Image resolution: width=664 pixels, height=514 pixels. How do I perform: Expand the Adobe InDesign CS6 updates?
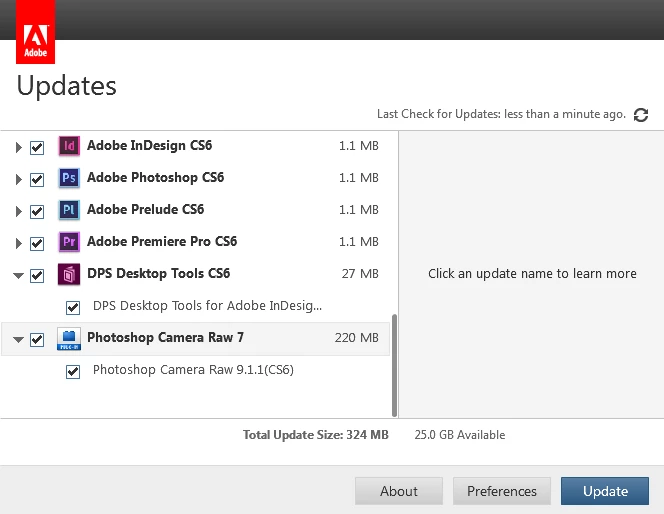coord(18,147)
